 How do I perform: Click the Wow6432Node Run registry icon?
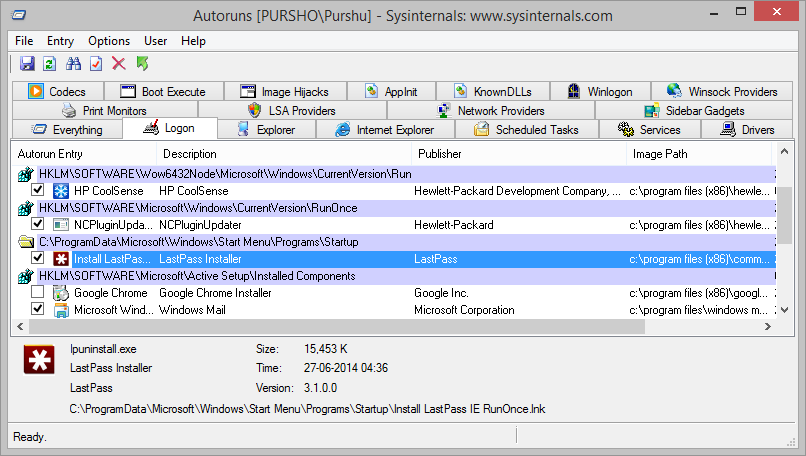(x=25, y=174)
